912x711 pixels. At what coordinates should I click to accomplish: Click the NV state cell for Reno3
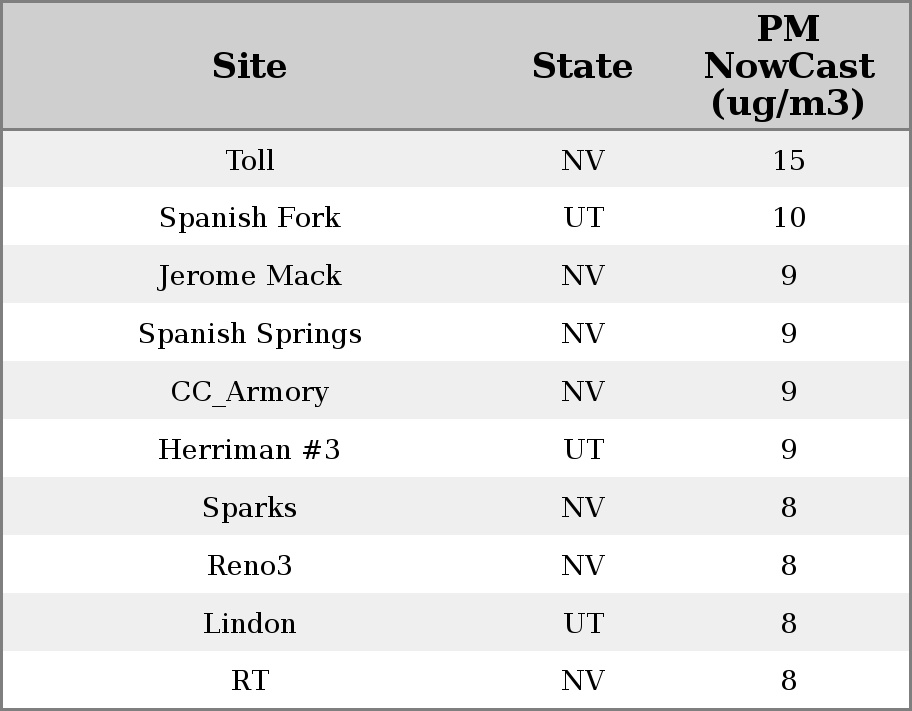coord(583,566)
